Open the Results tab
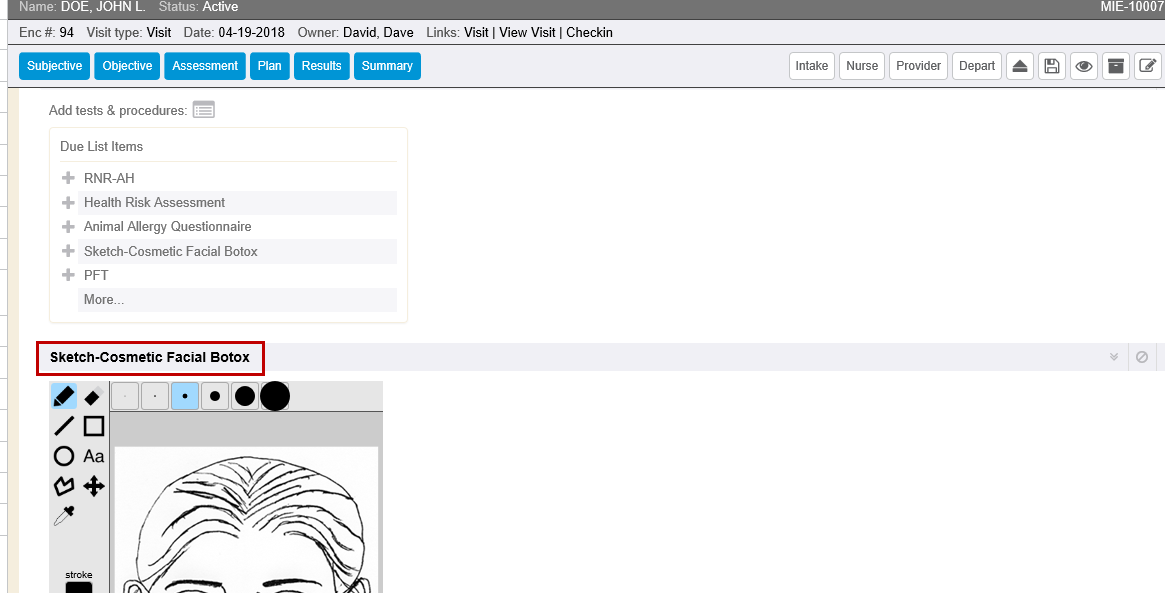 321,66
